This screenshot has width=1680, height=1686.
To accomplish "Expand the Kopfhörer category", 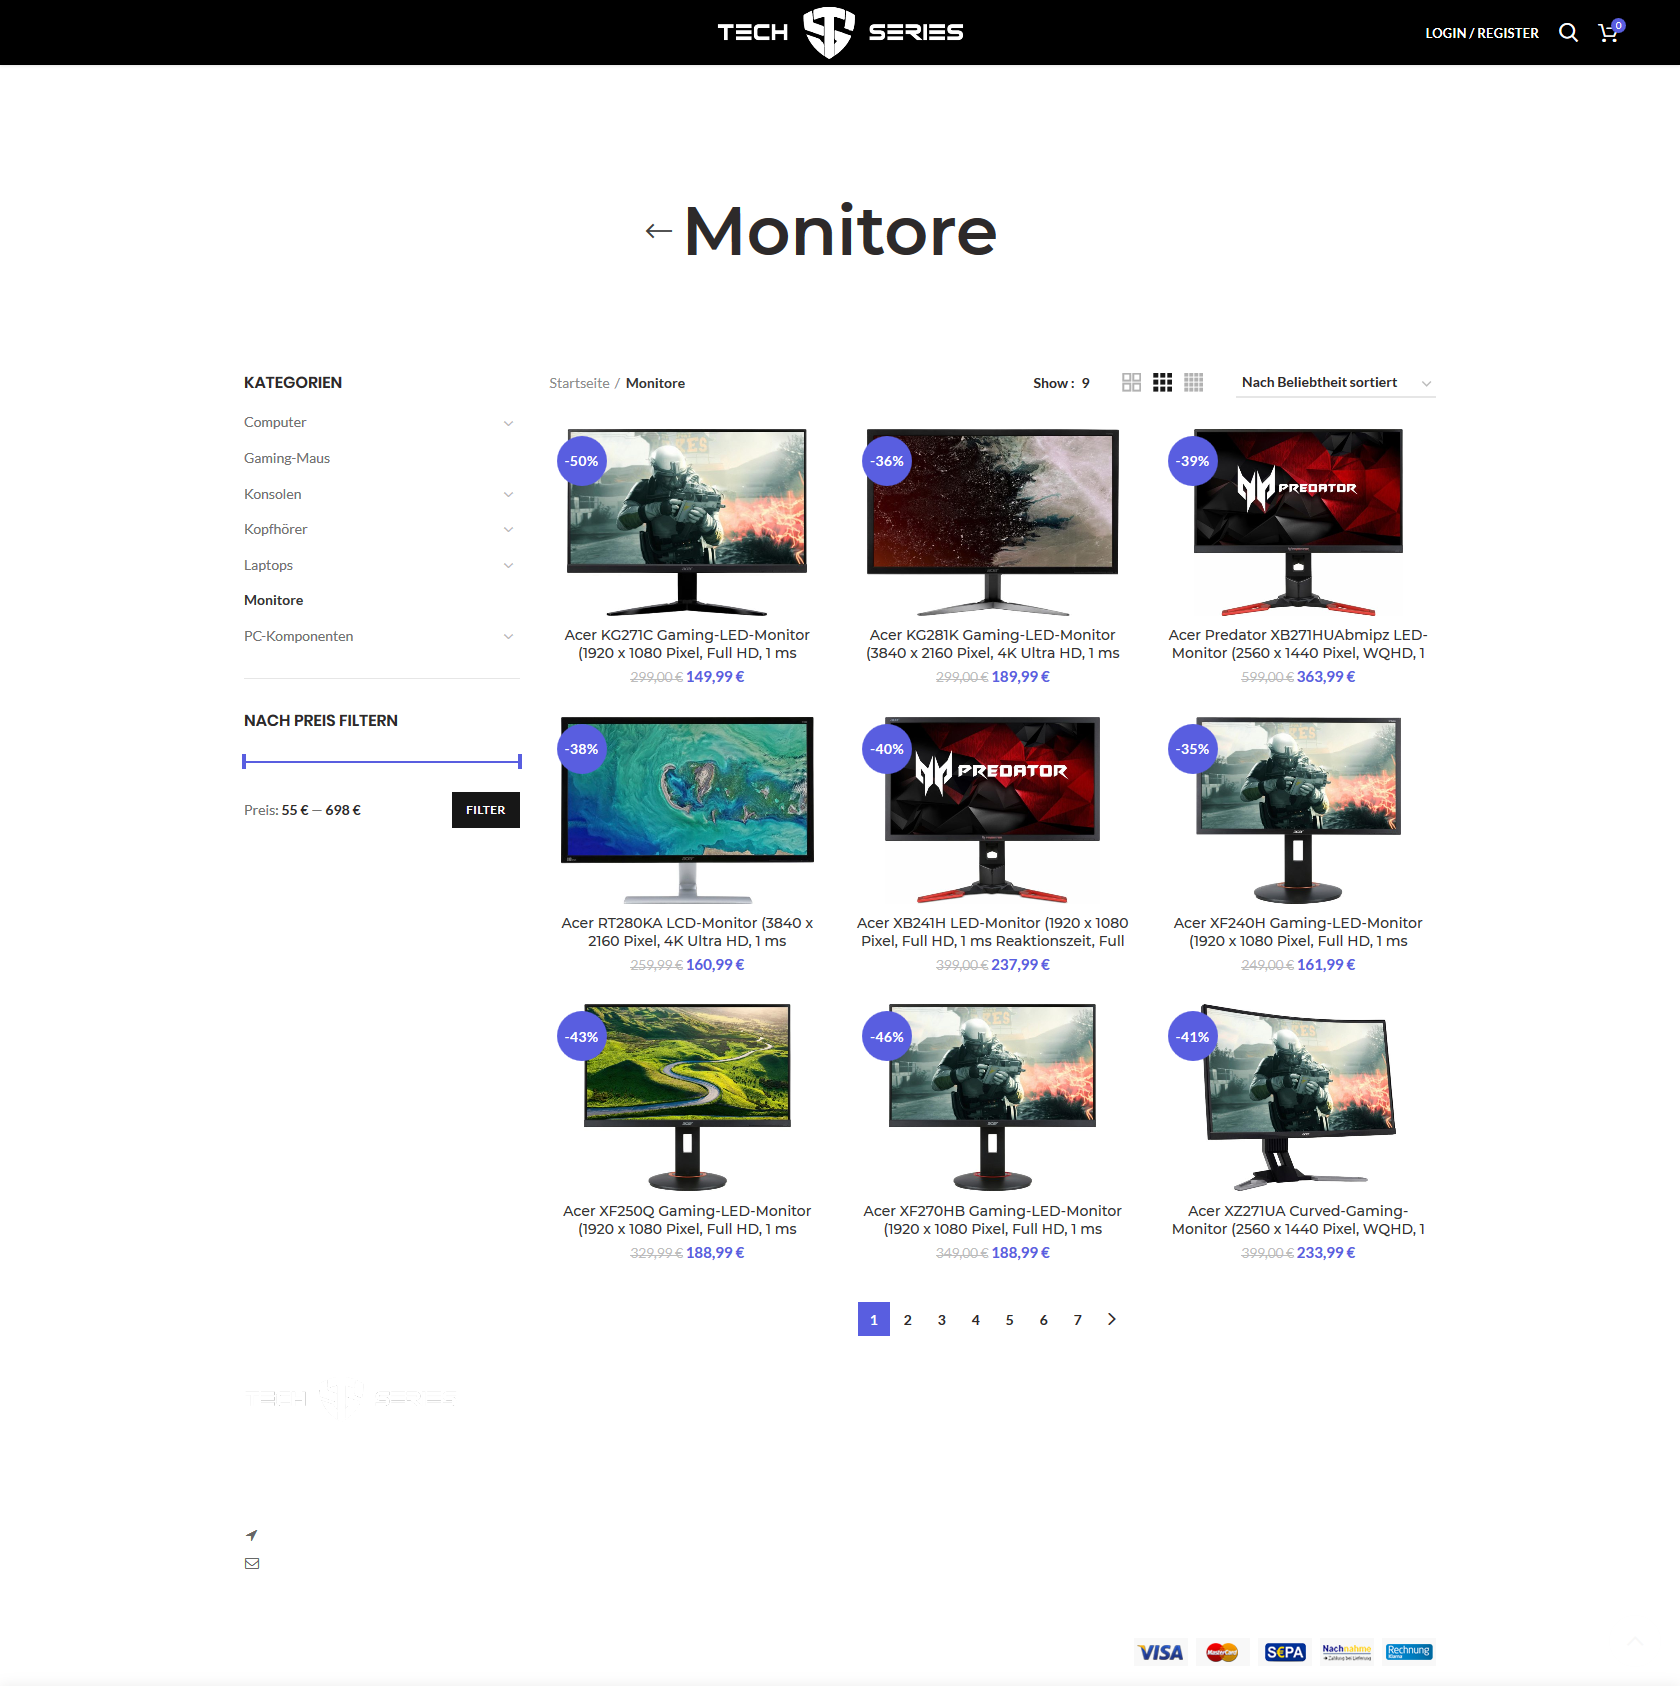I will (x=508, y=530).
